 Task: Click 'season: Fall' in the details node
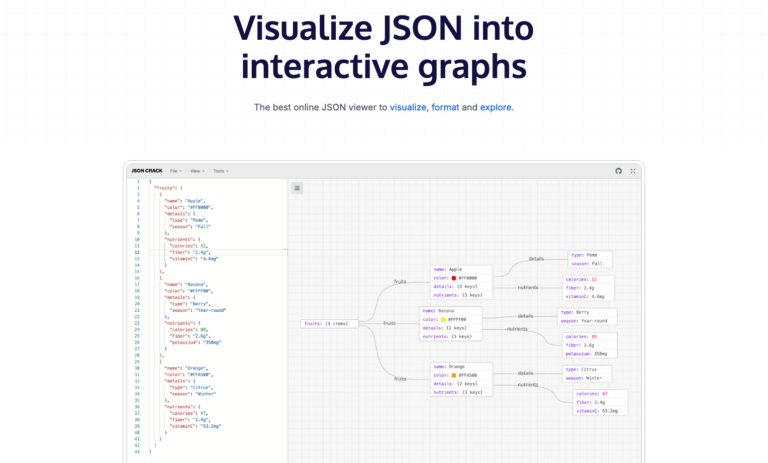587,264
